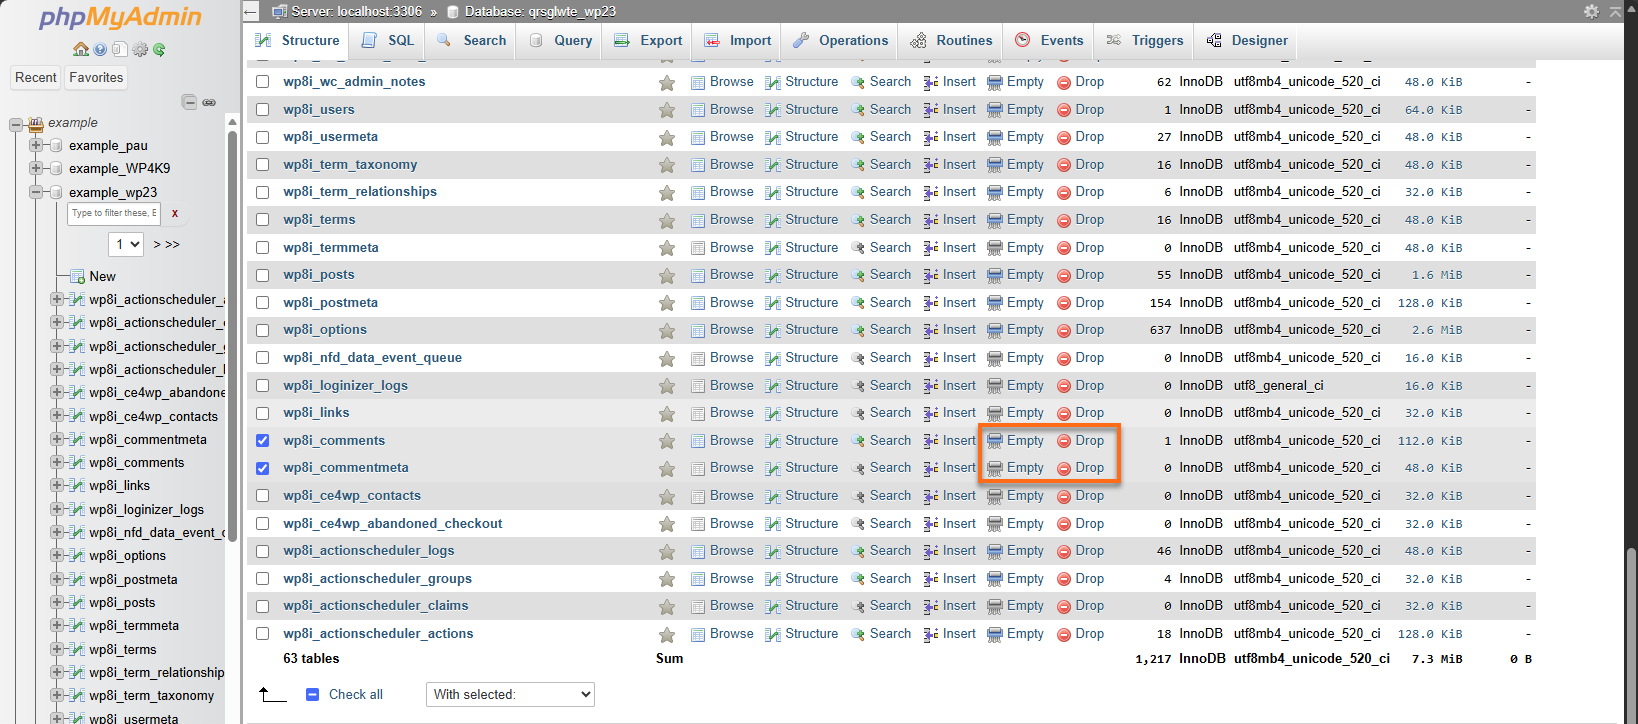
Task: Open the 'With selected:' dropdown
Action: tap(510, 694)
